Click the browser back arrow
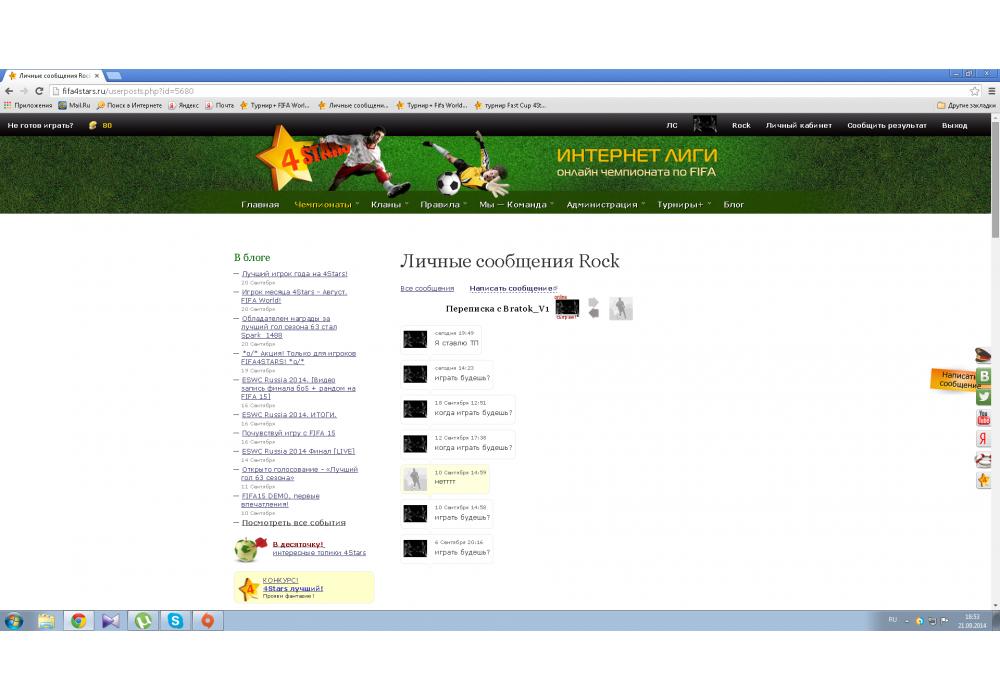This screenshot has height=700, width=1000. tap(9, 91)
